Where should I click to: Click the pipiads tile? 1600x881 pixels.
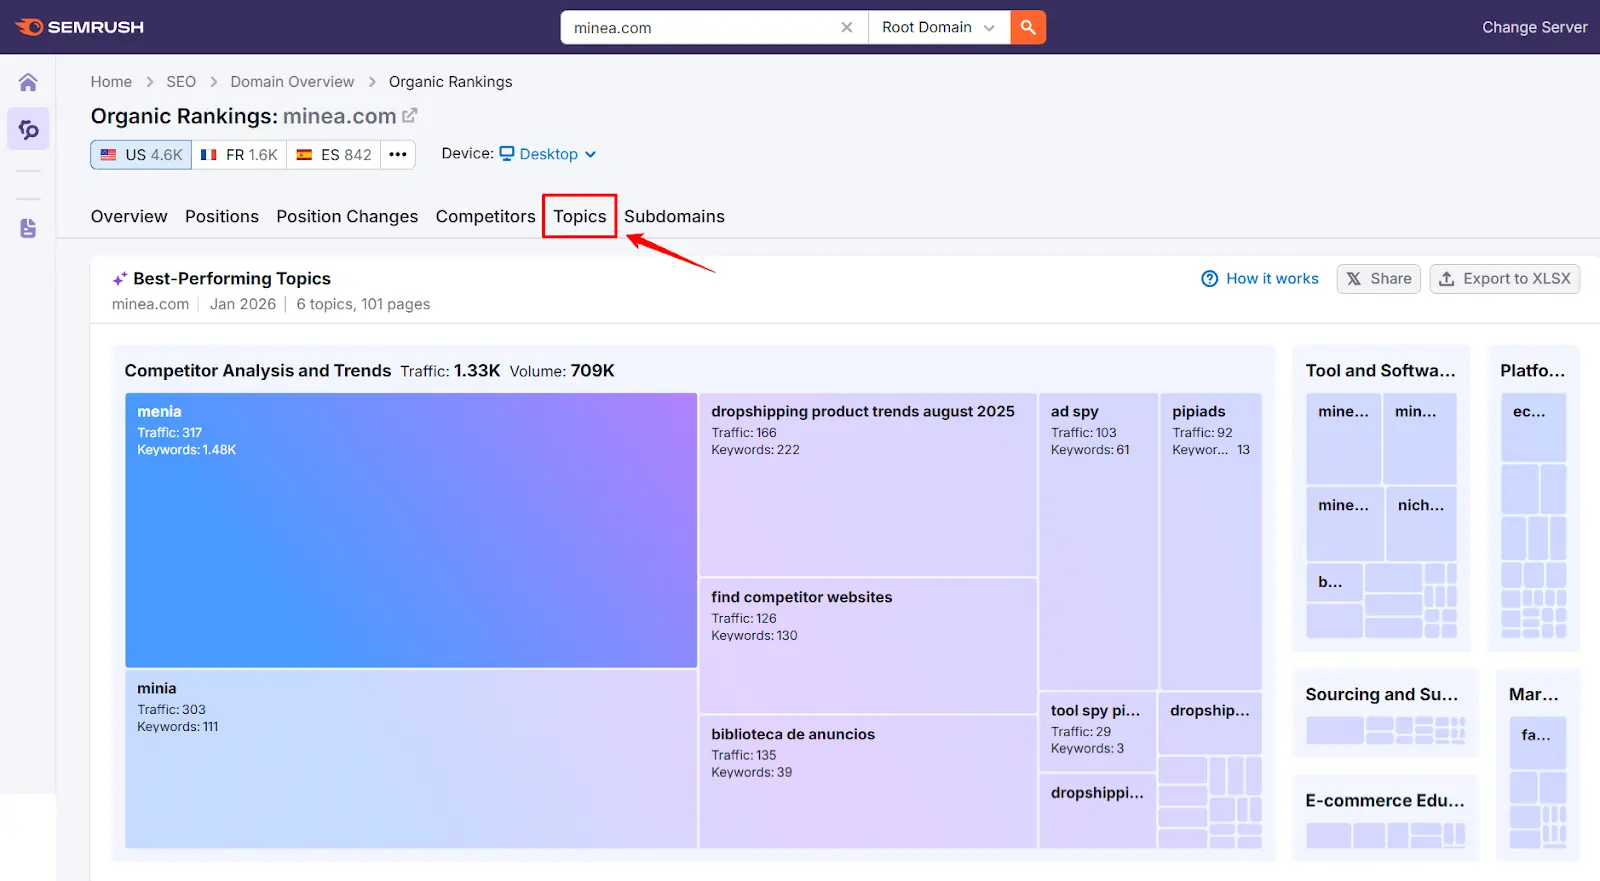coord(1211,541)
